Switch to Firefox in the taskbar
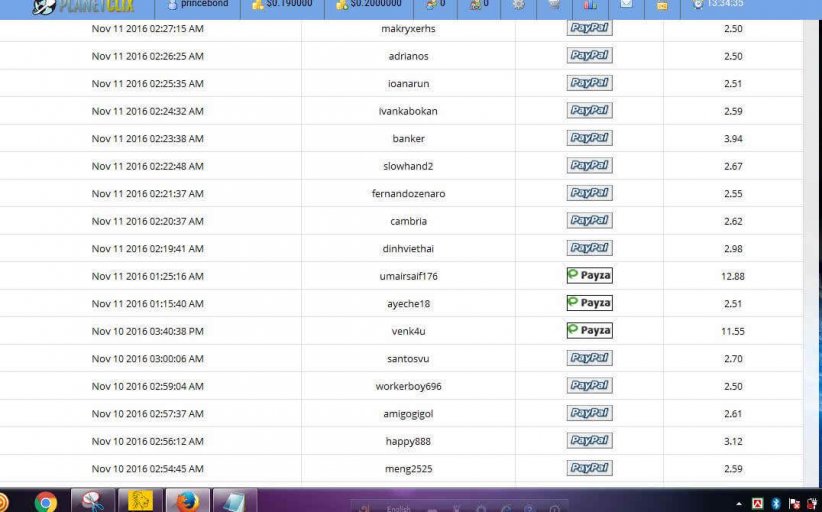This screenshot has height=512, width=822. tap(188, 501)
